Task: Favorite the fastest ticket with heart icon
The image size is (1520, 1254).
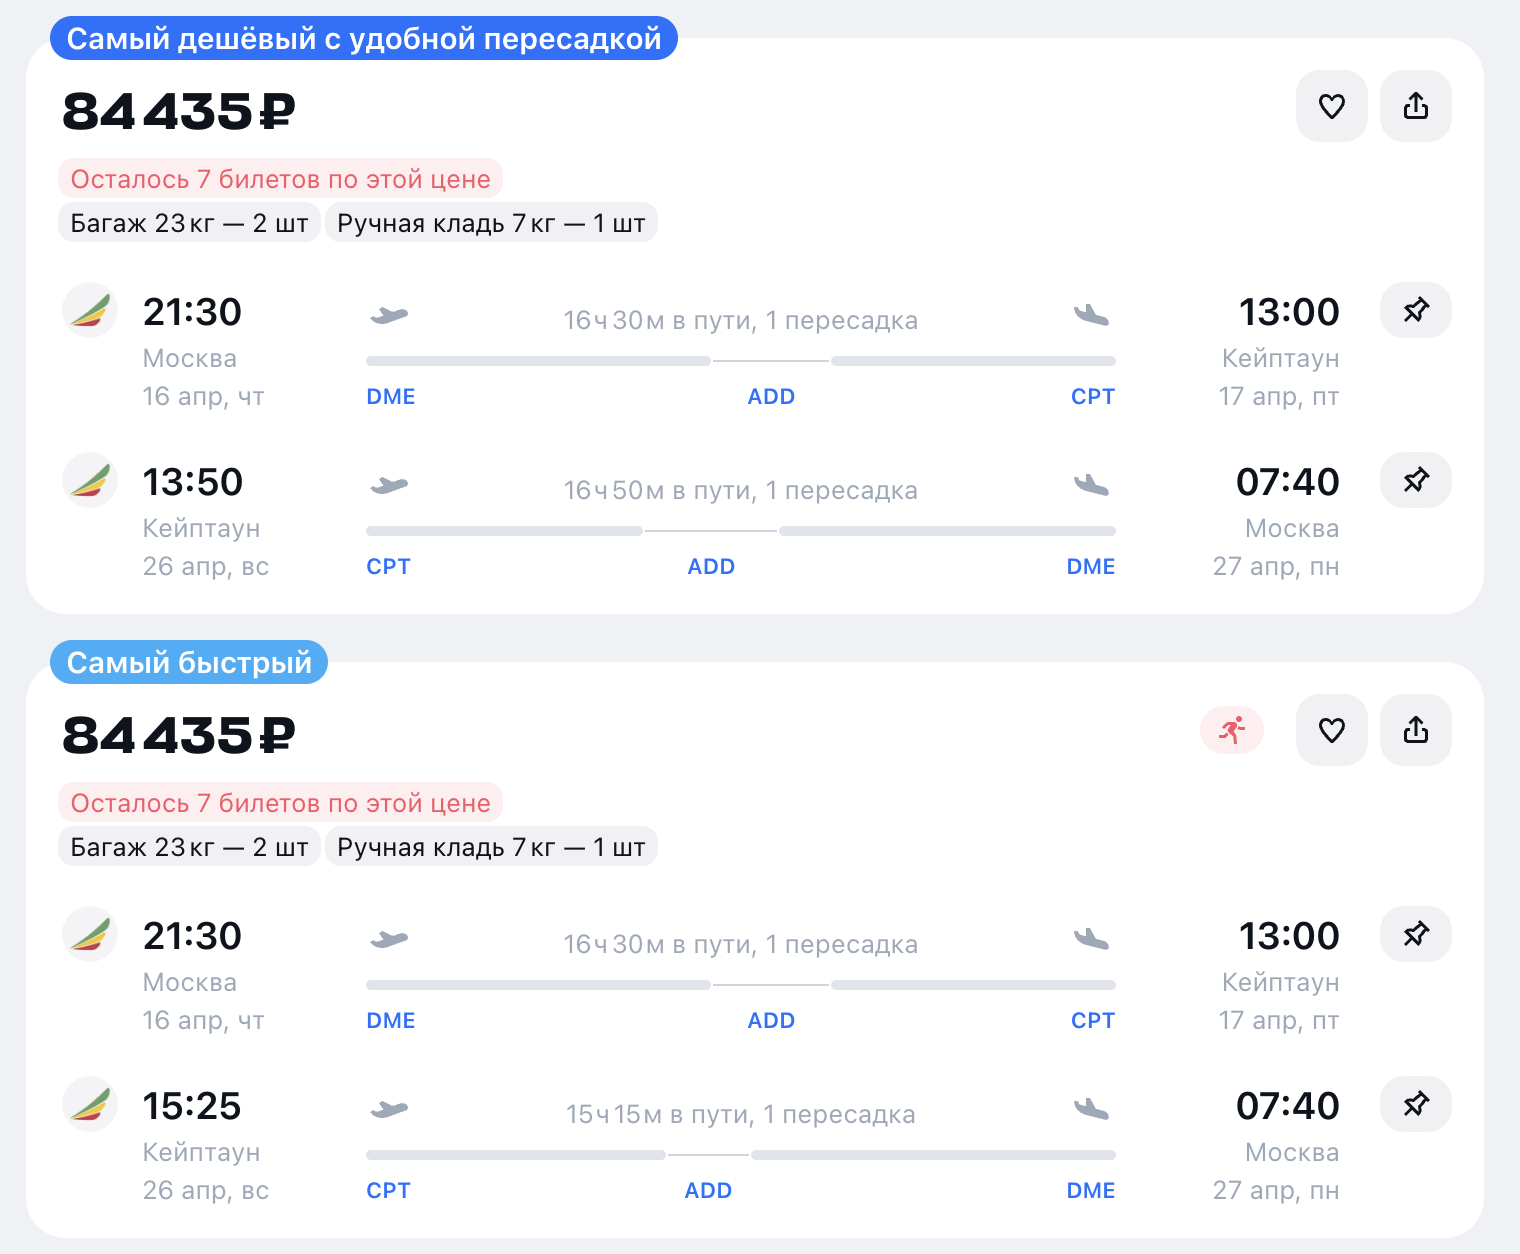Action: (1331, 730)
